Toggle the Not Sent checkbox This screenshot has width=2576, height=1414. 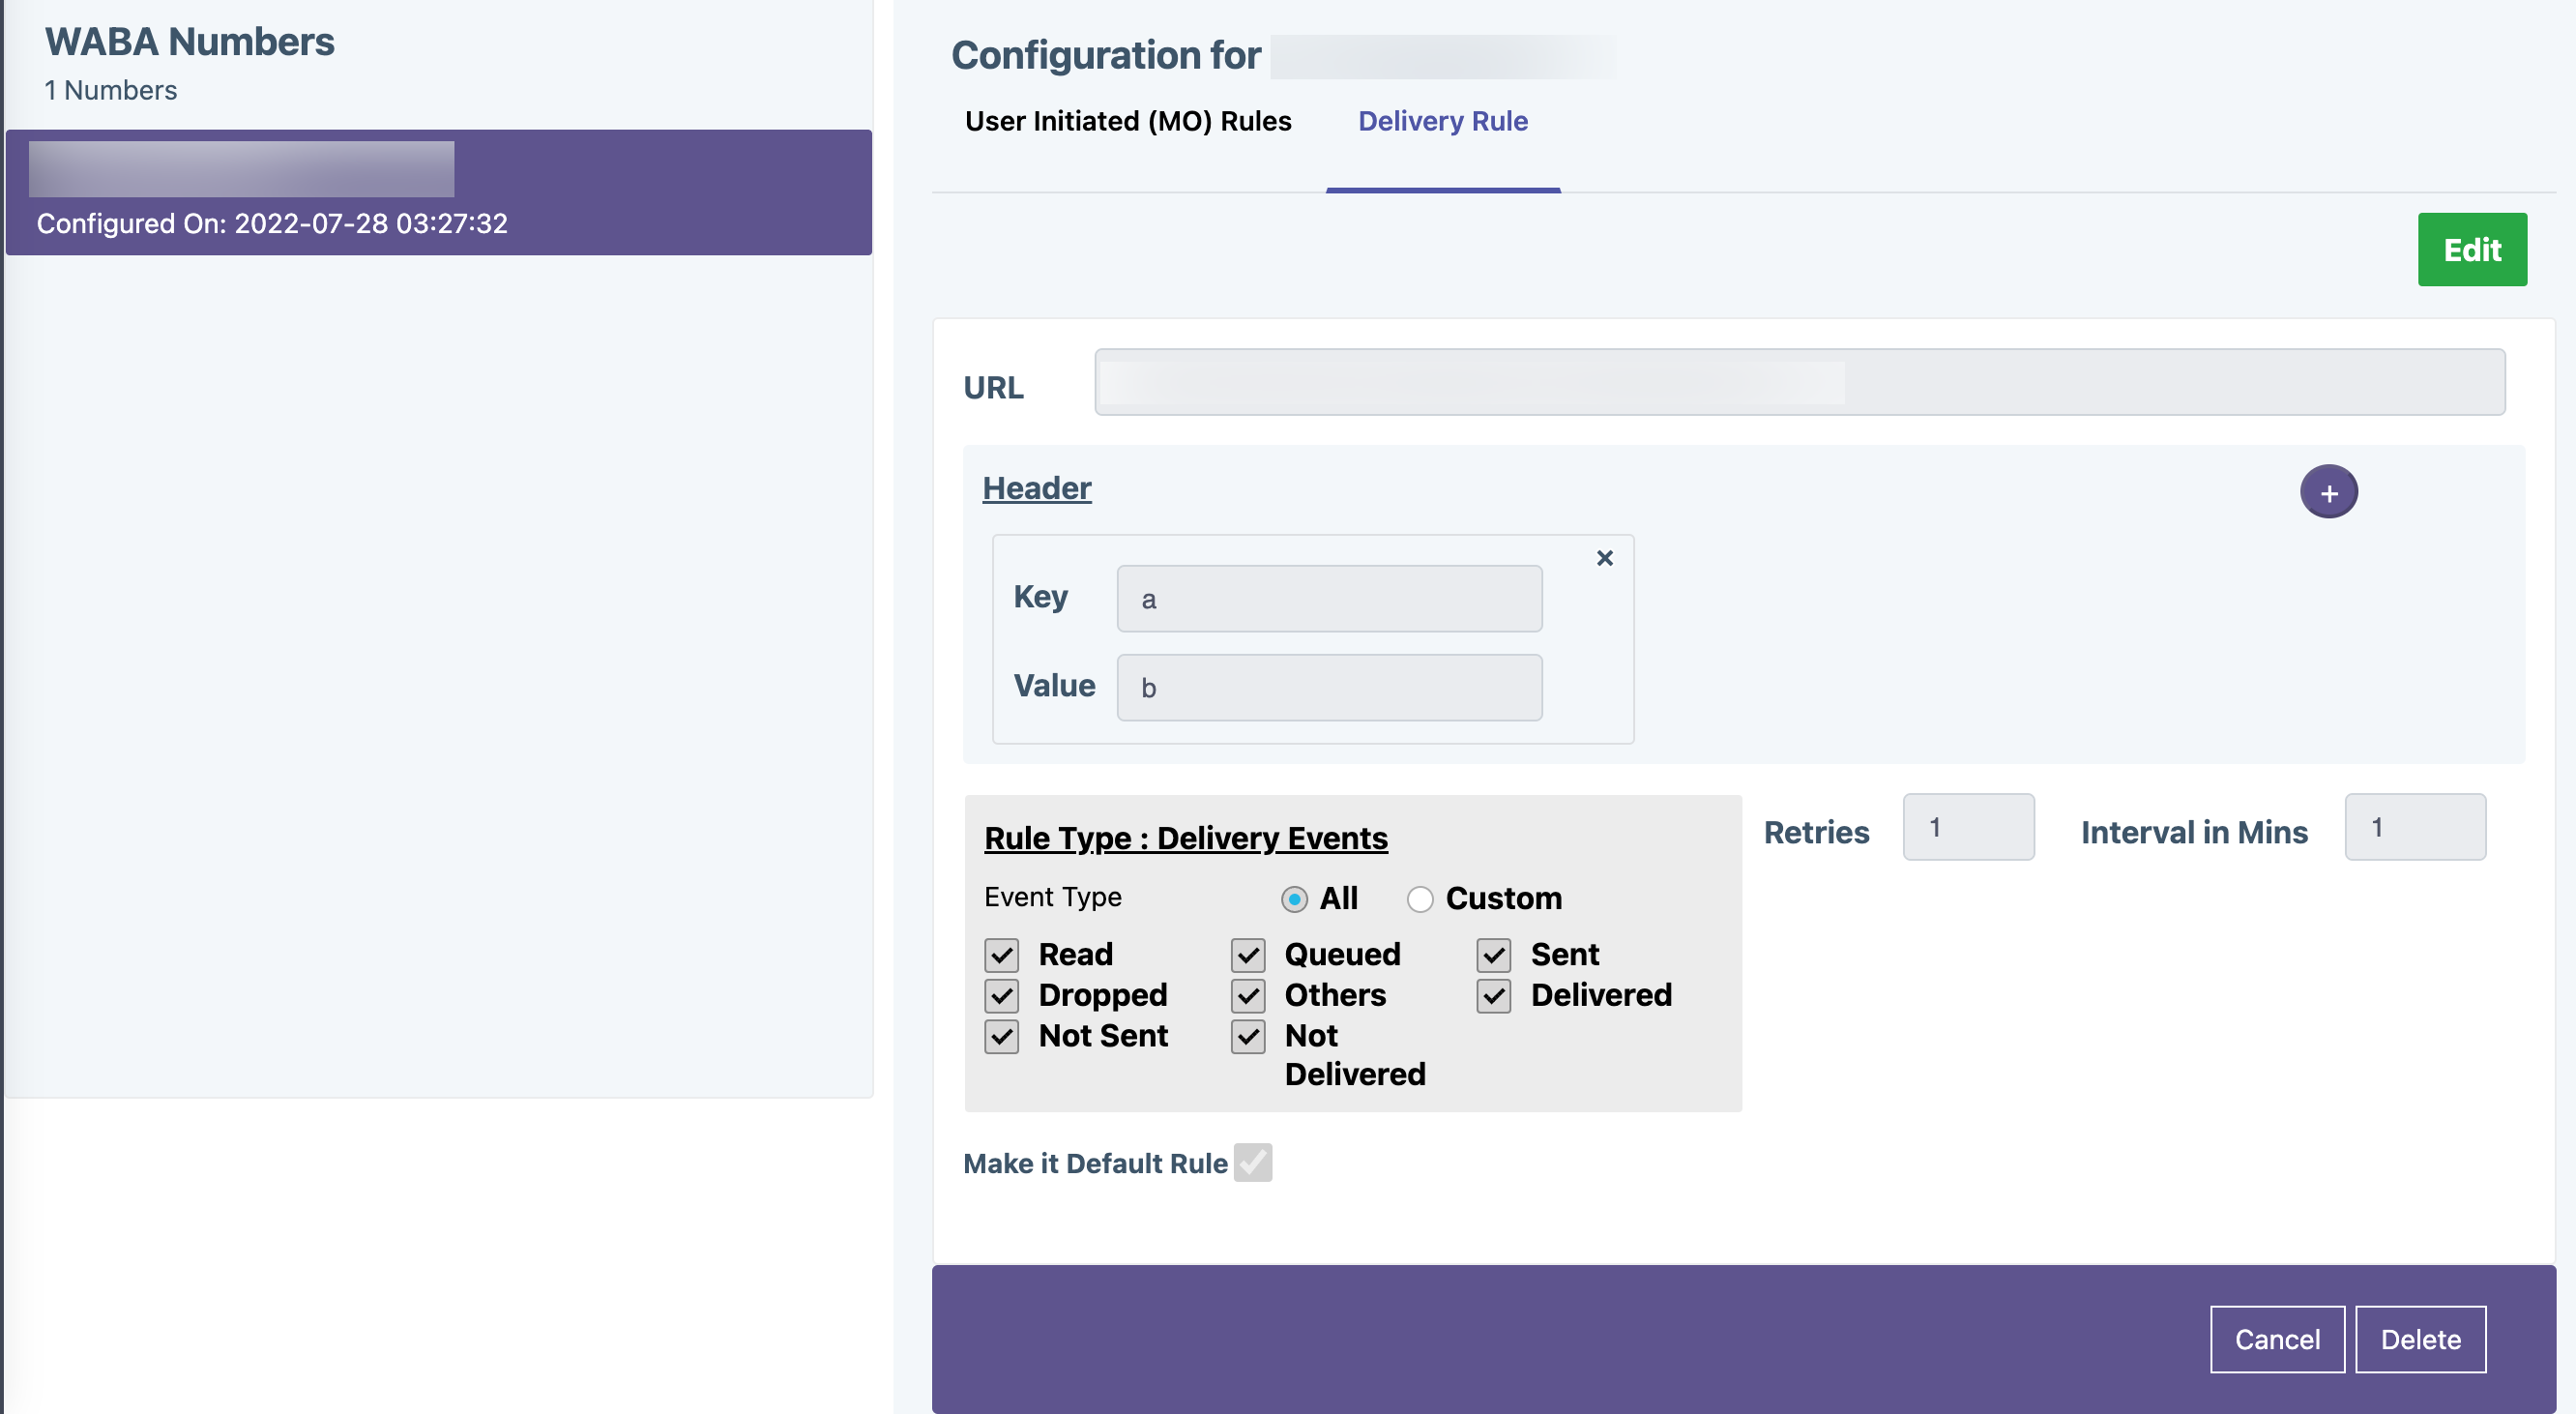[1001, 1037]
